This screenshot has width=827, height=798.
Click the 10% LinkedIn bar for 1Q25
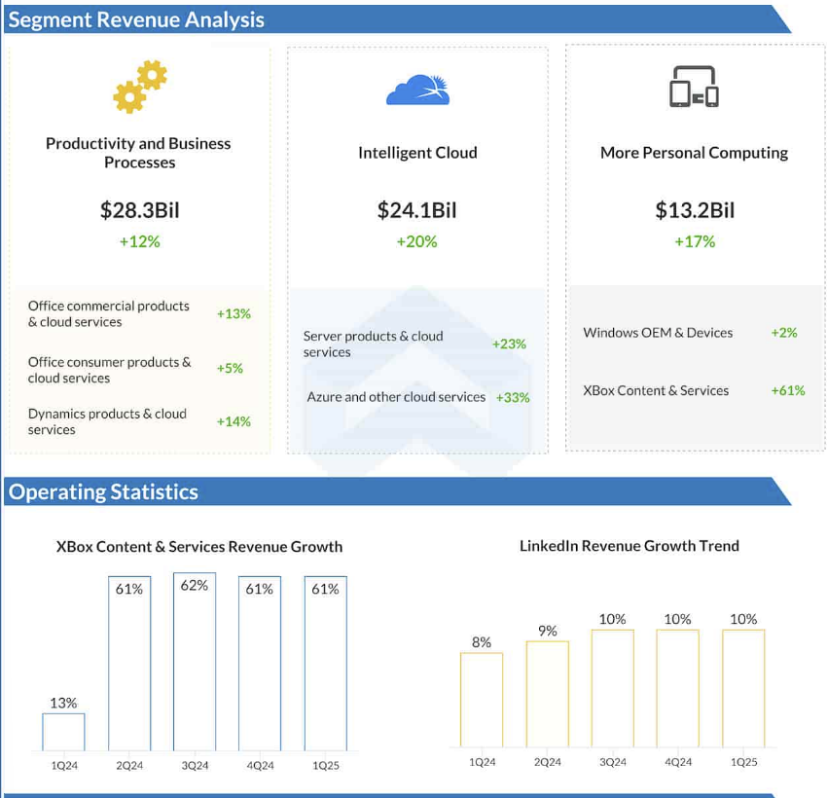click(x=744, y=688)
